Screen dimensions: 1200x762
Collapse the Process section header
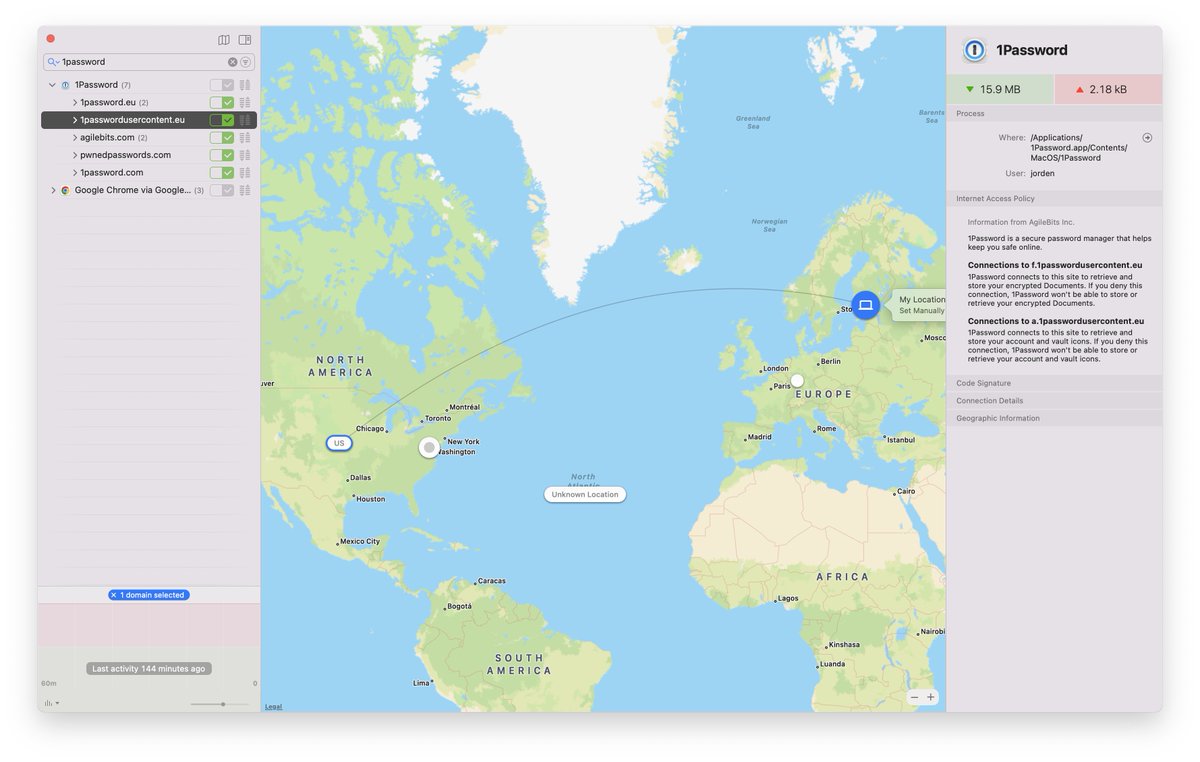click(1054, 113)
